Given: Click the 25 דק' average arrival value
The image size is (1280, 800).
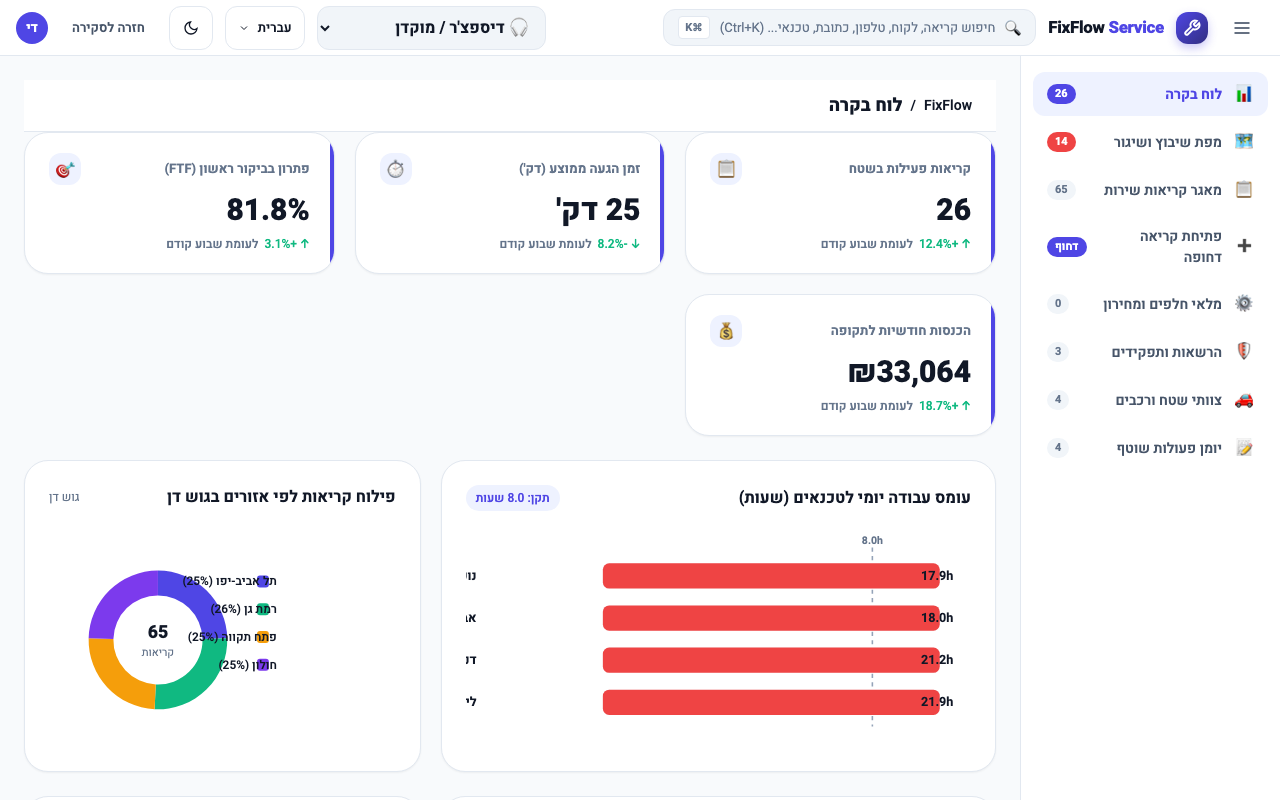Looking at the screenshot, I should (x=597, y=210).
